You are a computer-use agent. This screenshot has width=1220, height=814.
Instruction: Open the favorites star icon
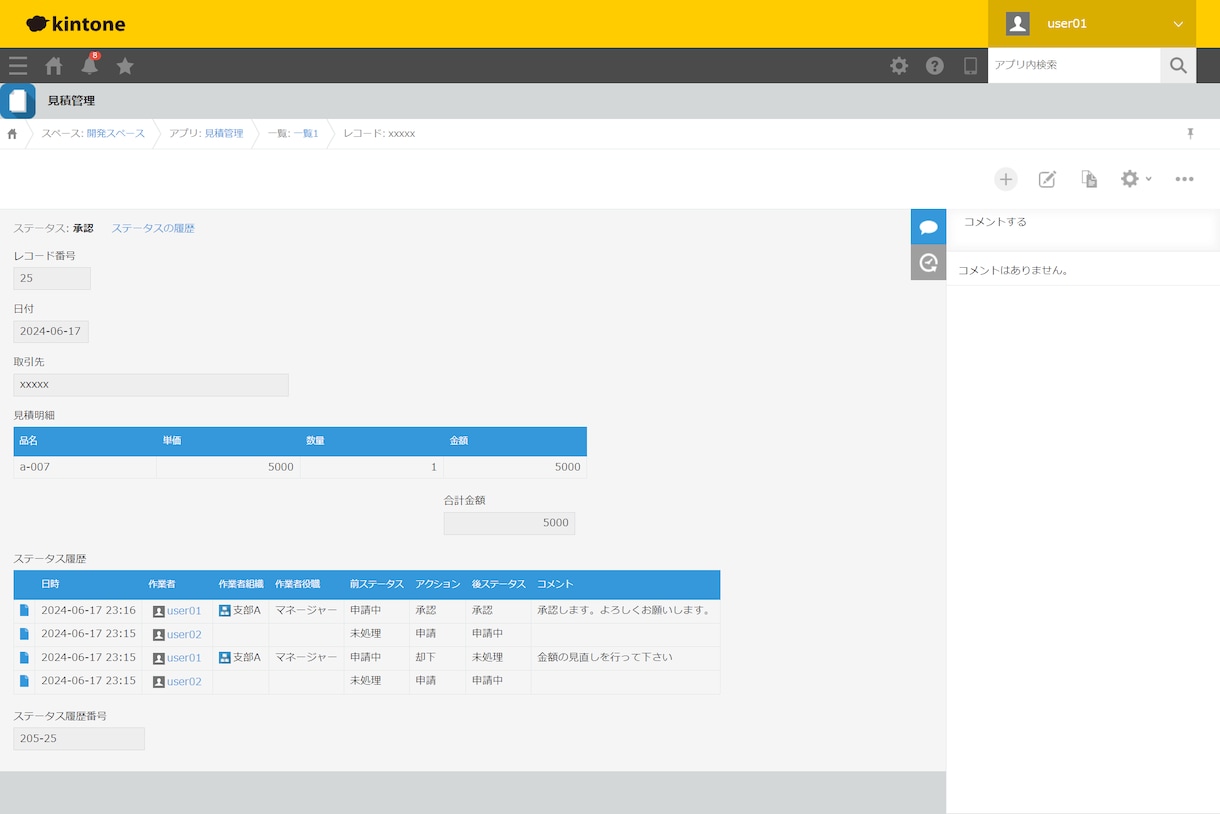[x=125, y=66]
